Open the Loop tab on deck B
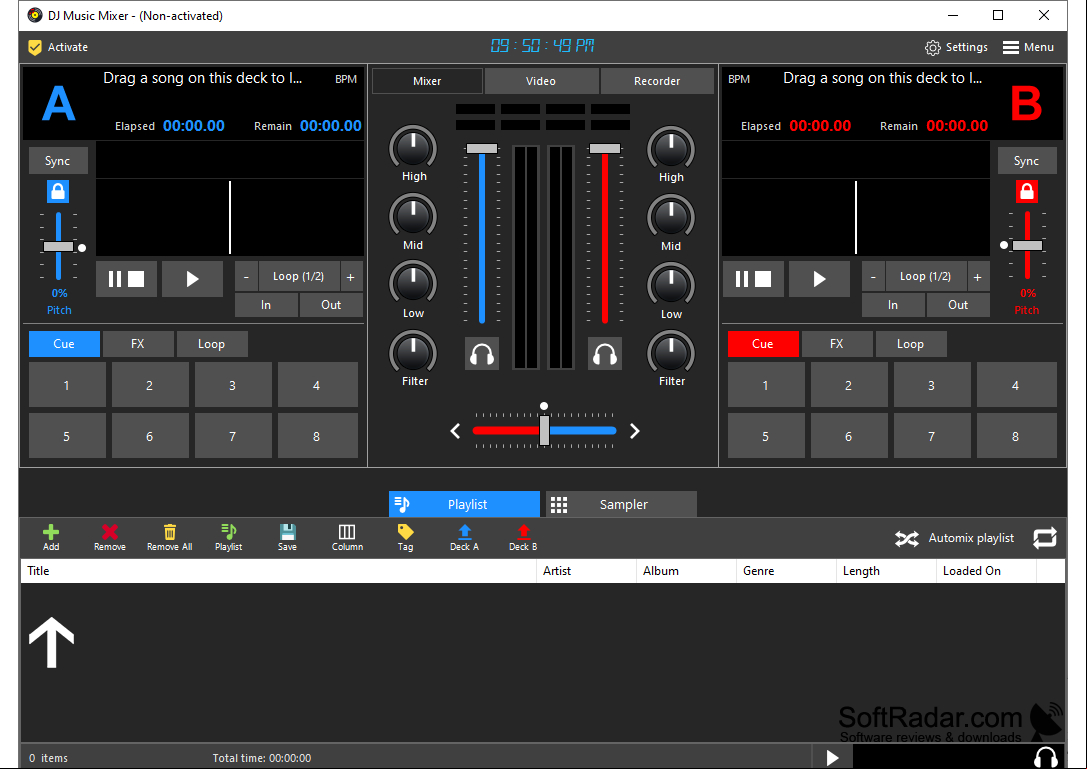This screenshot has height=769, width=1087. point(910,344)
